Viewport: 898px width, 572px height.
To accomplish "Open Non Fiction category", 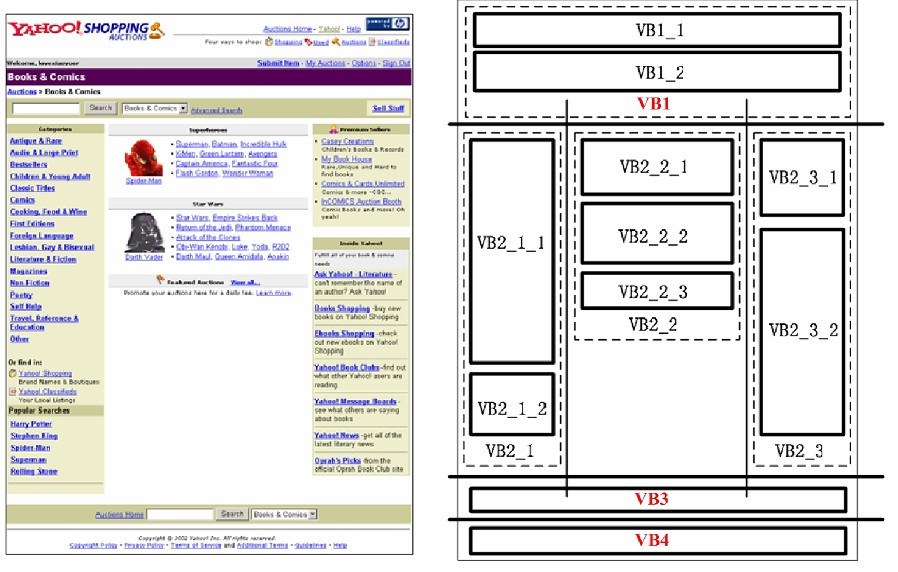I will [x=30, y=283].
